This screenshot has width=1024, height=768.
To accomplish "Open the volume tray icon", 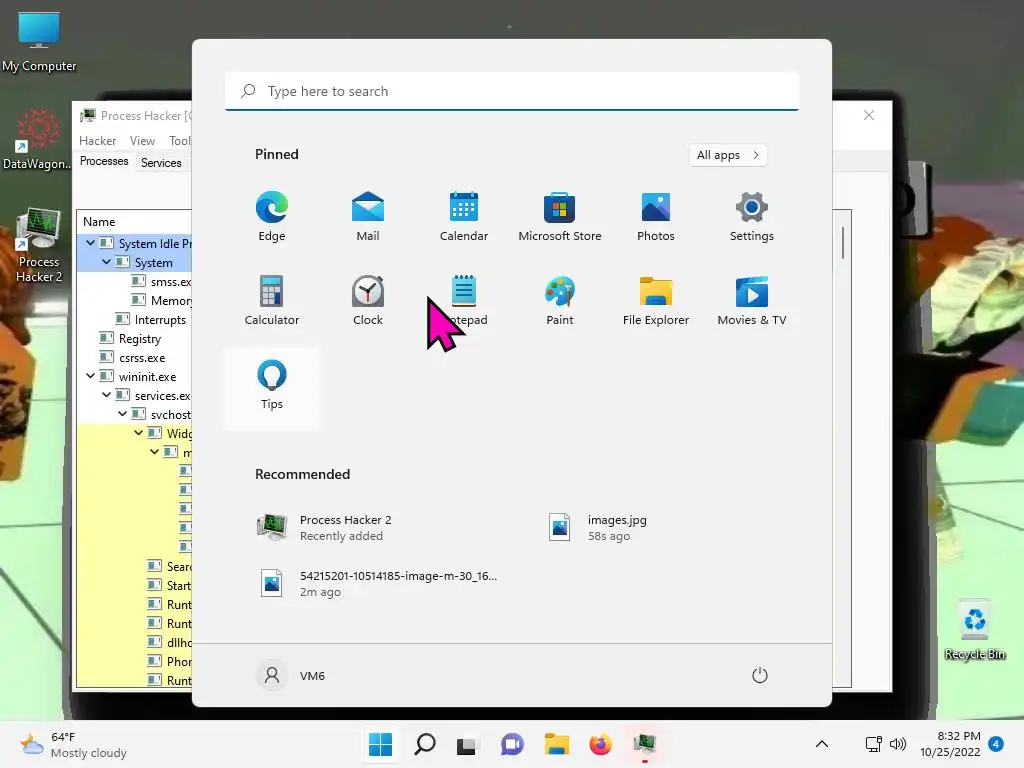I will tap(898, 744).
